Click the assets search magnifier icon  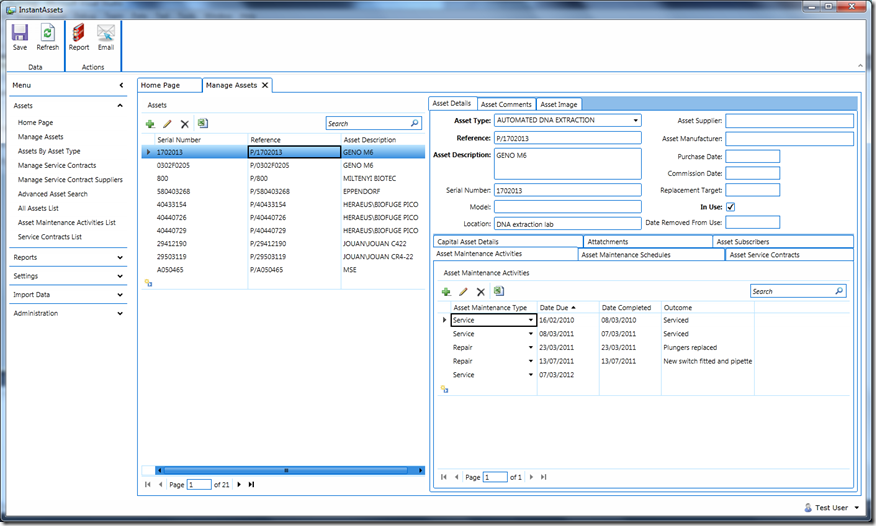(415, 123)
